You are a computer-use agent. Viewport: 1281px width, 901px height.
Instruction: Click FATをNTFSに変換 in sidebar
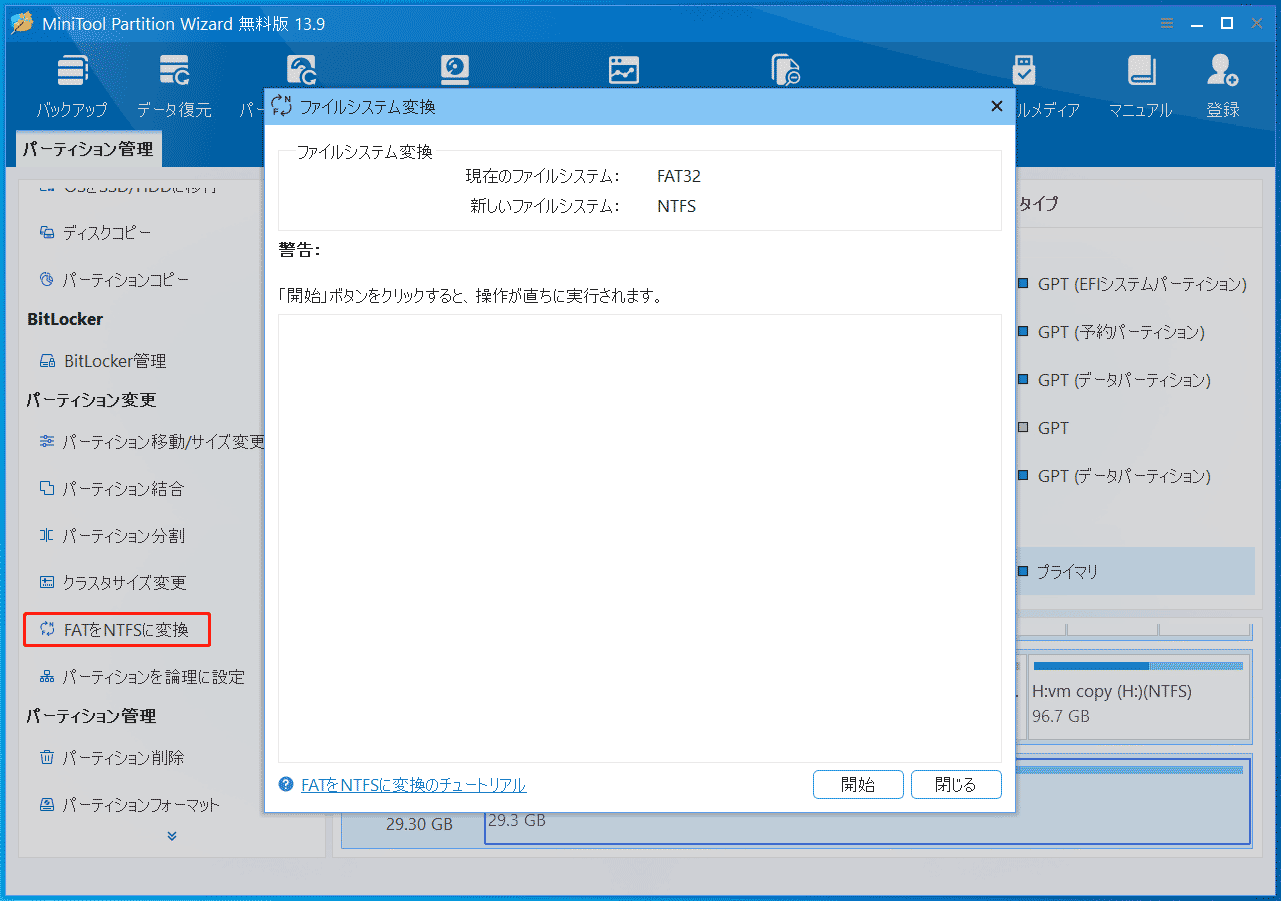coord(118,630)
